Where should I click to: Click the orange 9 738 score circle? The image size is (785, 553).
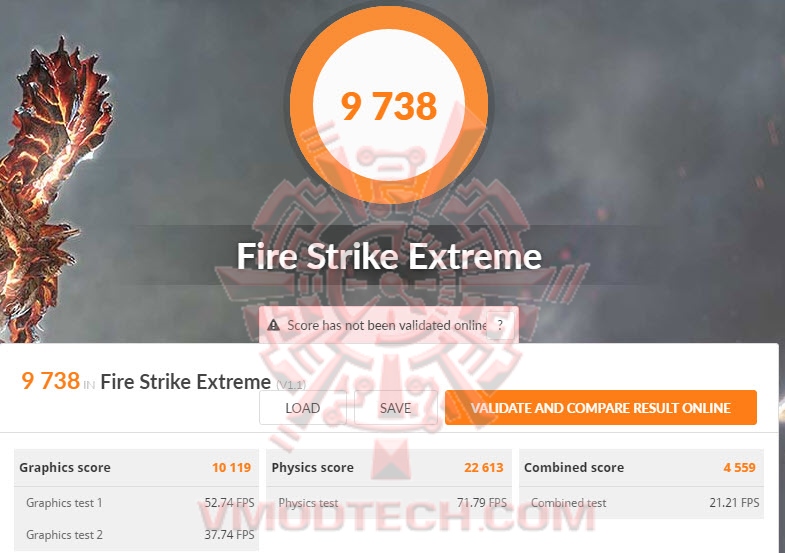pyautogui.click(x=389, y=105)
